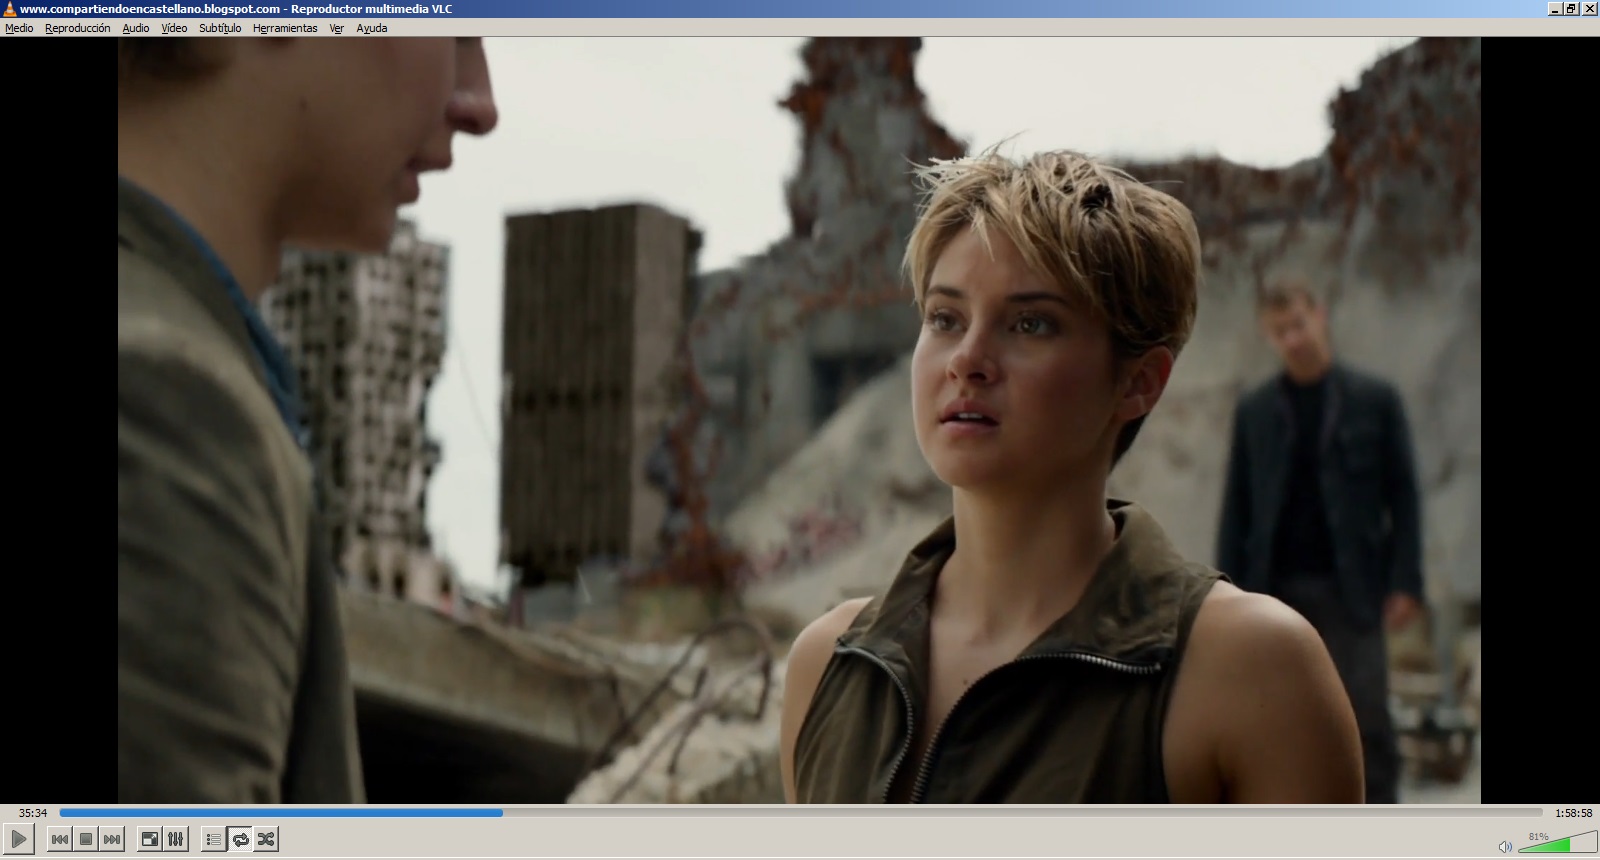Image resolution: width=1600 pixels, height=860 pixels.
Task: Click the VLC cone title bar icon
Action: click(x=9, y=9)
